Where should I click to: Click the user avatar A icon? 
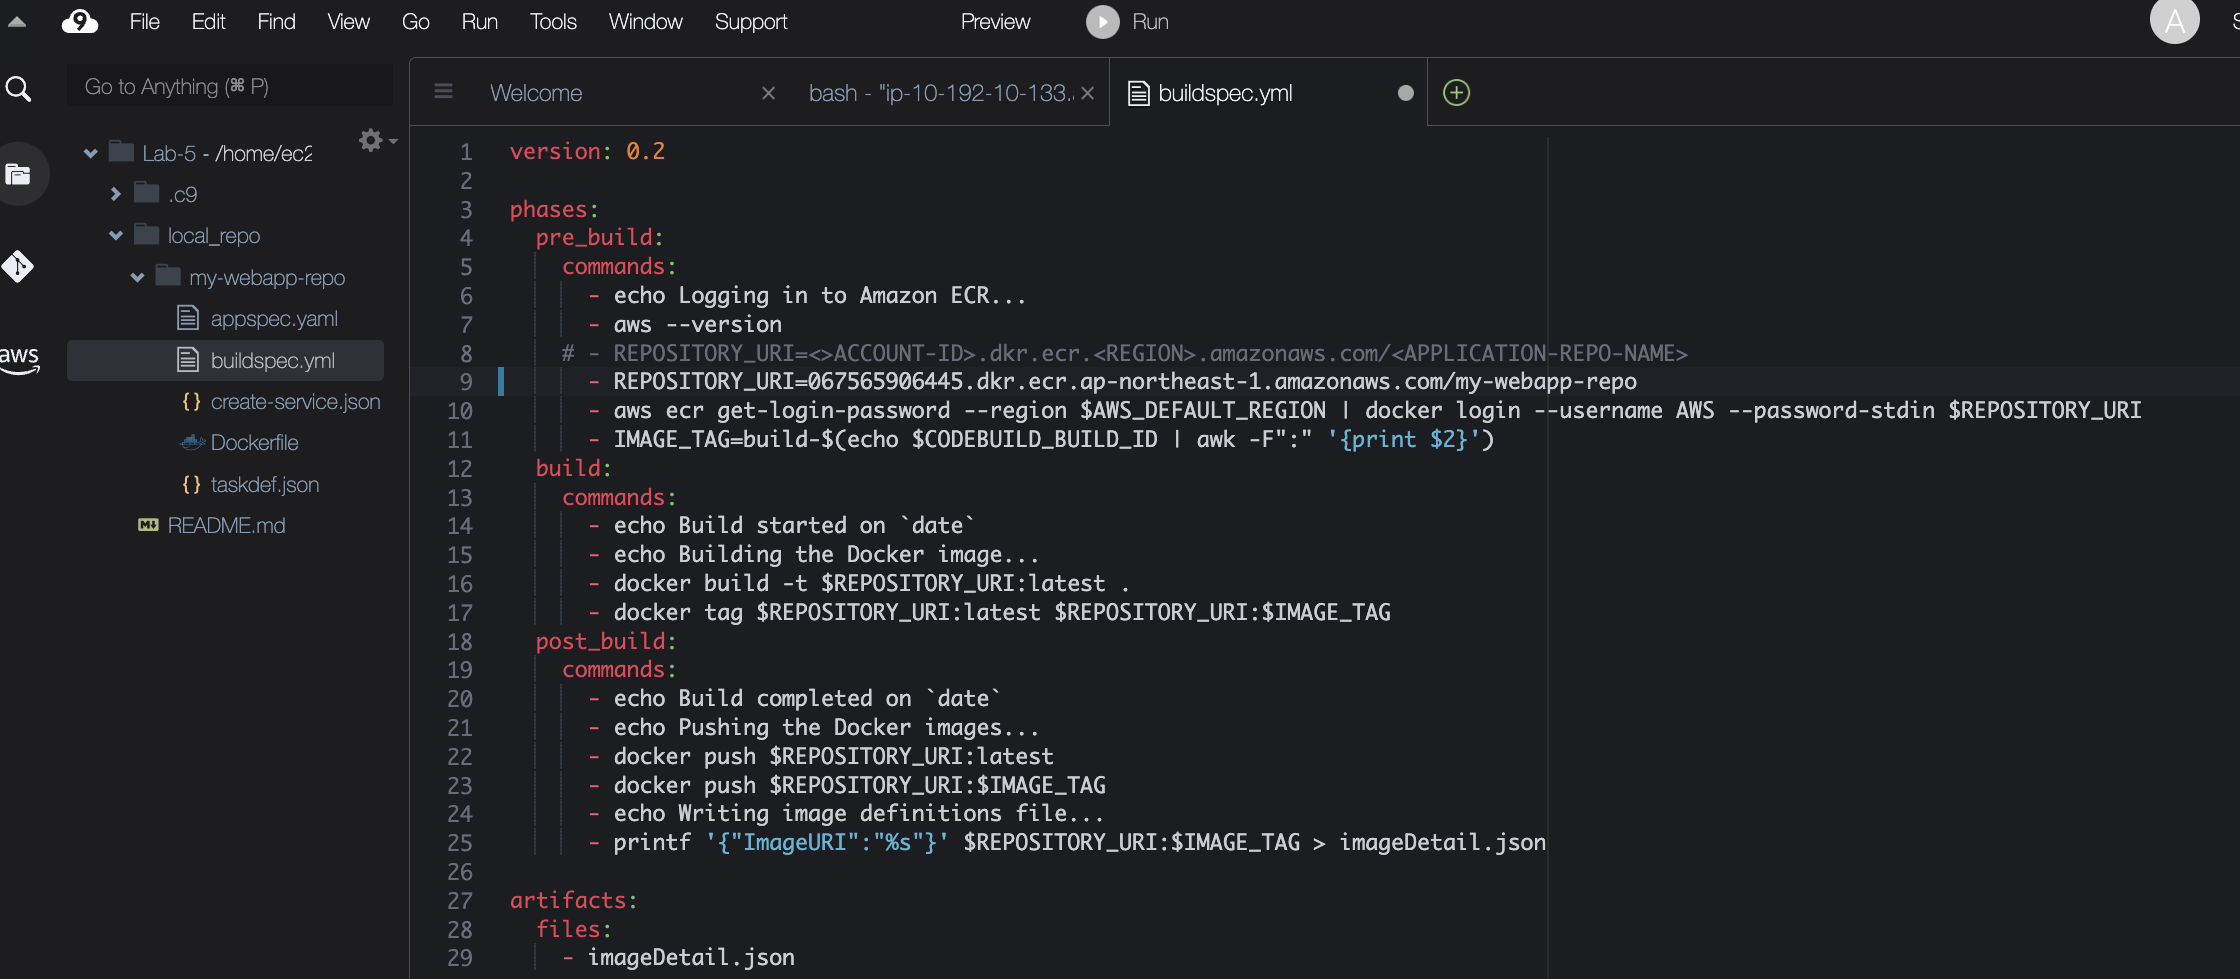(x=2175, y=21)
